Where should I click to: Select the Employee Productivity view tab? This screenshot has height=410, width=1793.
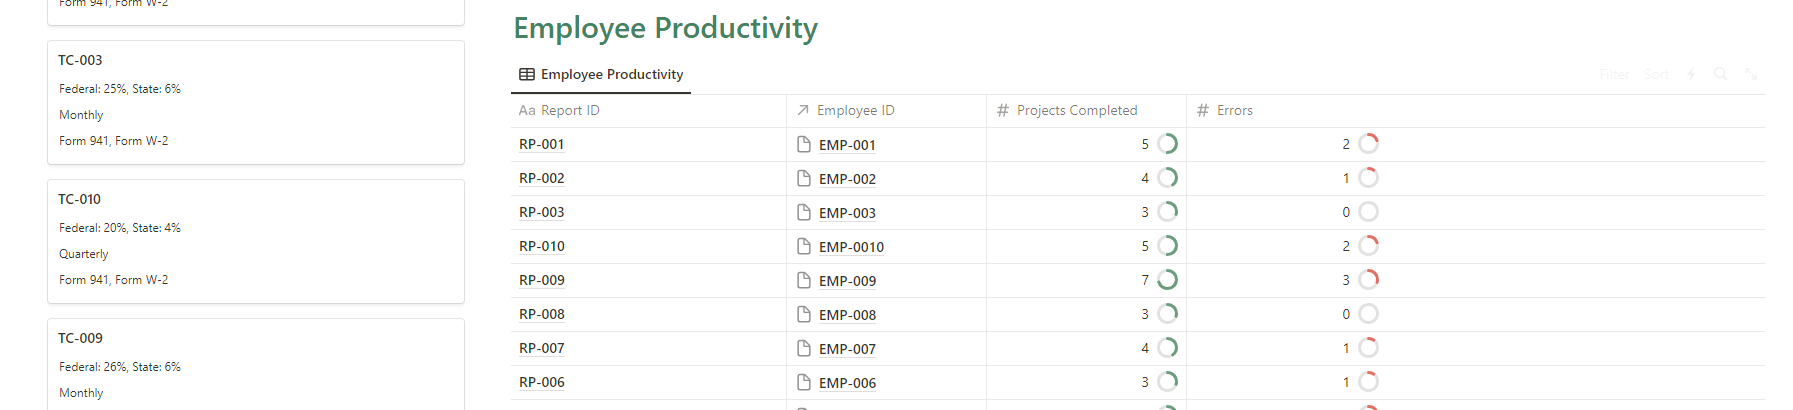[611, 74]
